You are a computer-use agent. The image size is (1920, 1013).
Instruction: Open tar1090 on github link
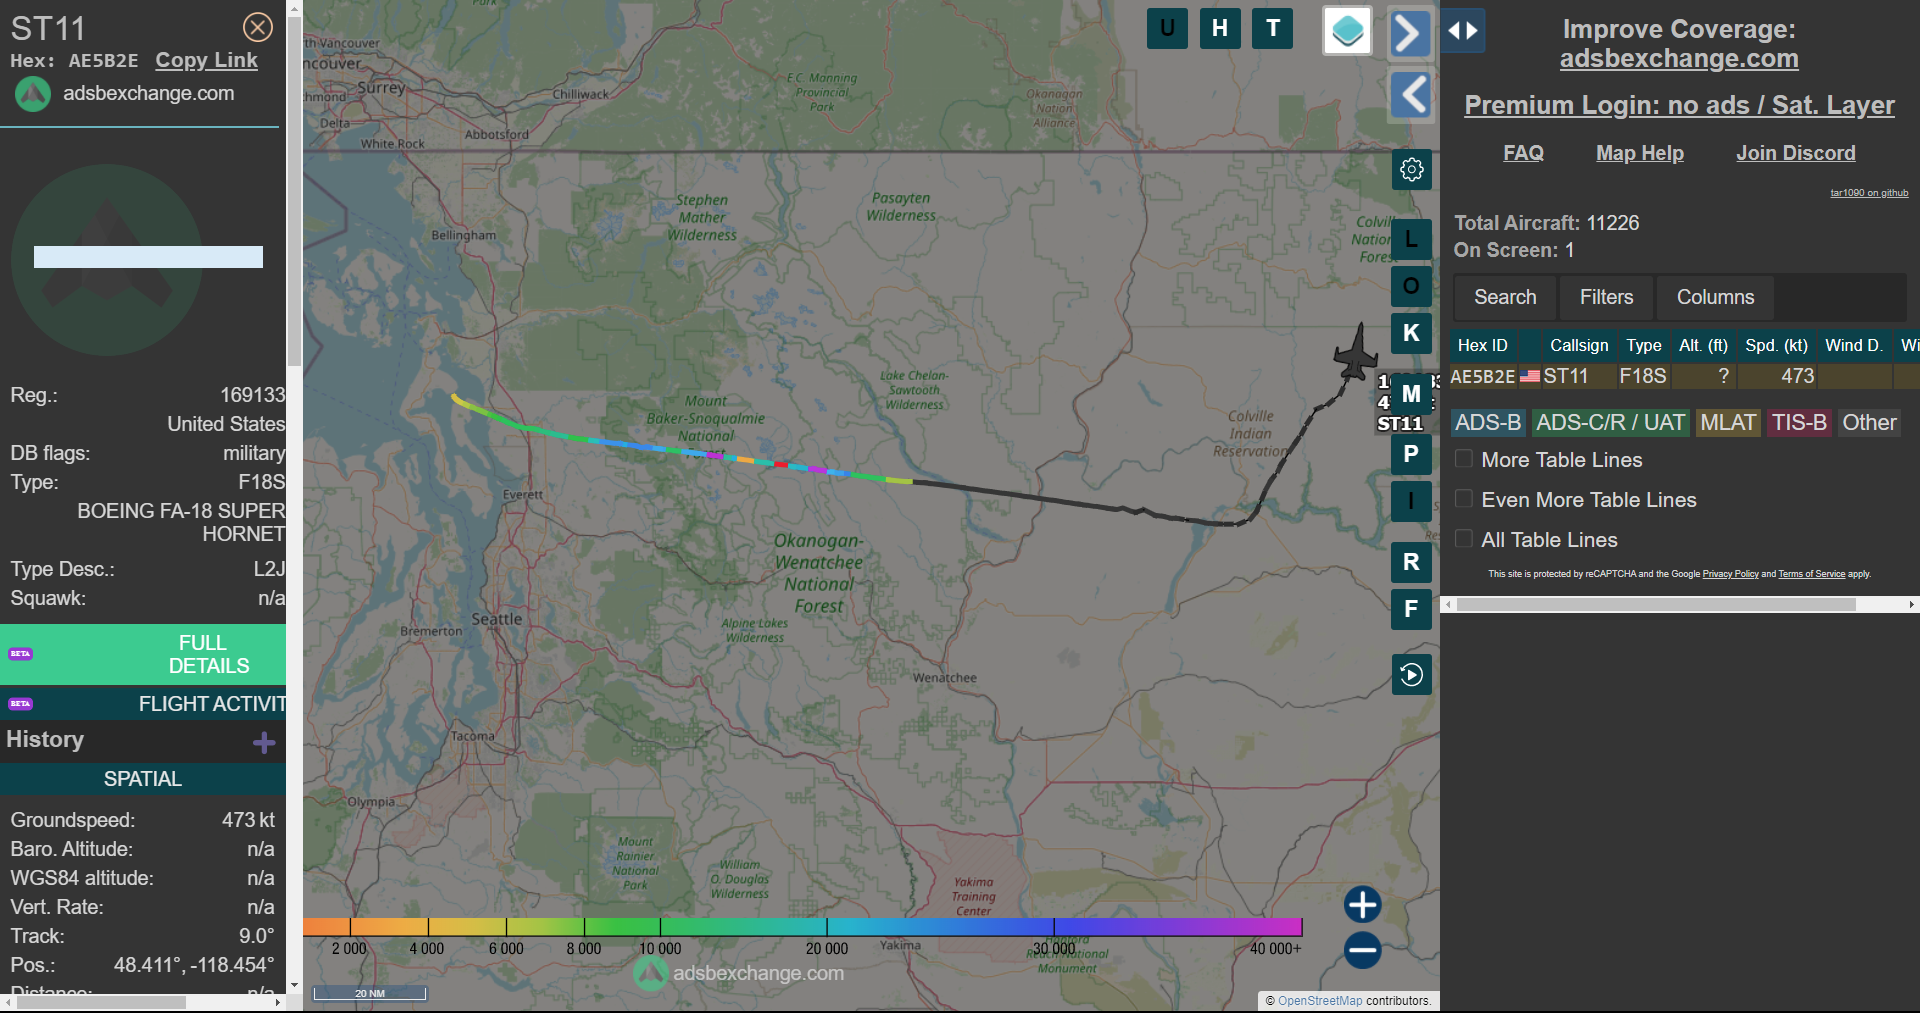point(1869,193)
